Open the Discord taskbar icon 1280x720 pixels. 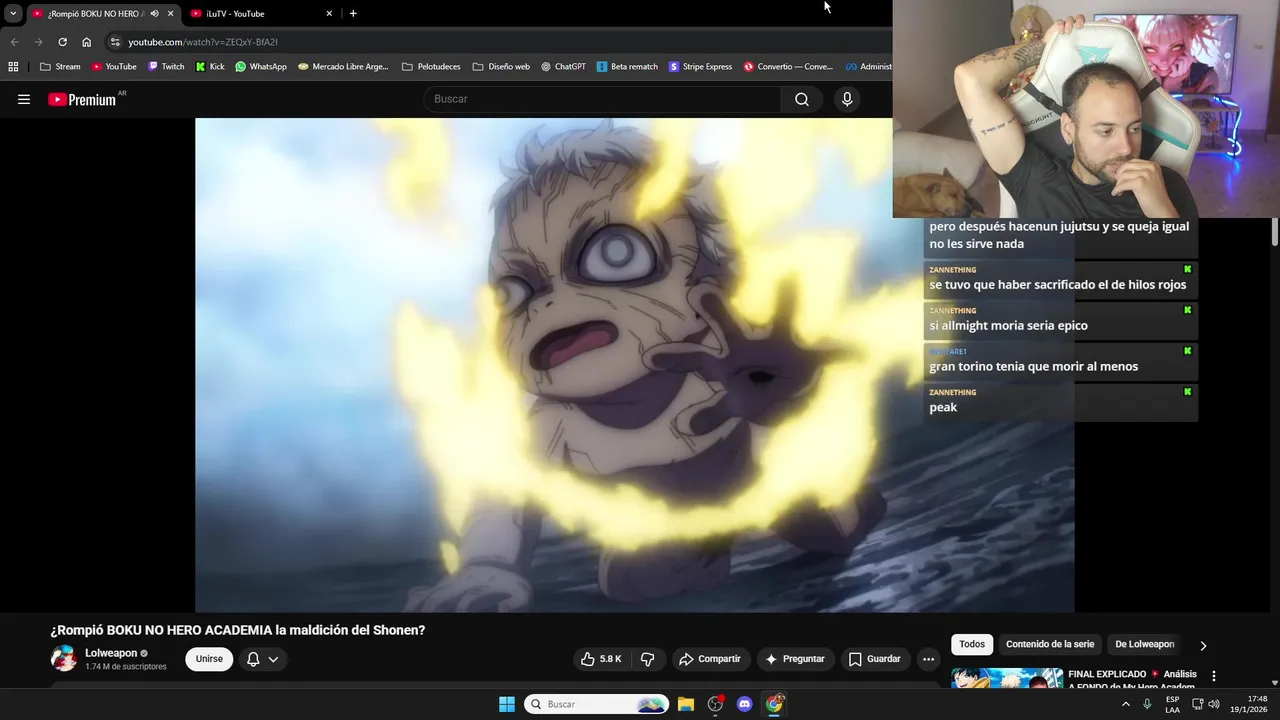pyautogui.click(x=744, y=704)
